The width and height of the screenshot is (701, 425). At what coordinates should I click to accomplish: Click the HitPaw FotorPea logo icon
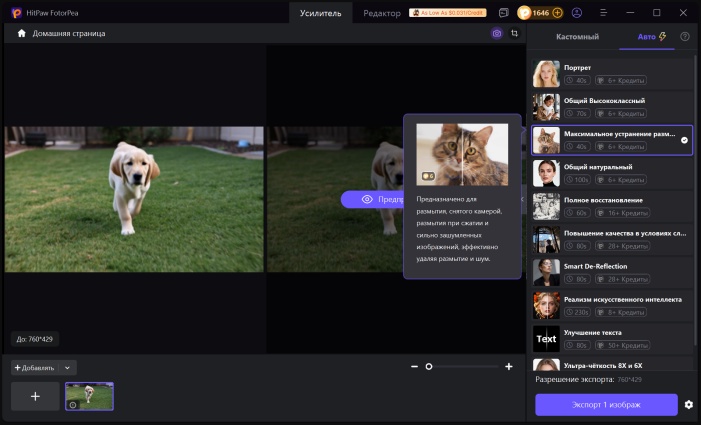[17, 13]
